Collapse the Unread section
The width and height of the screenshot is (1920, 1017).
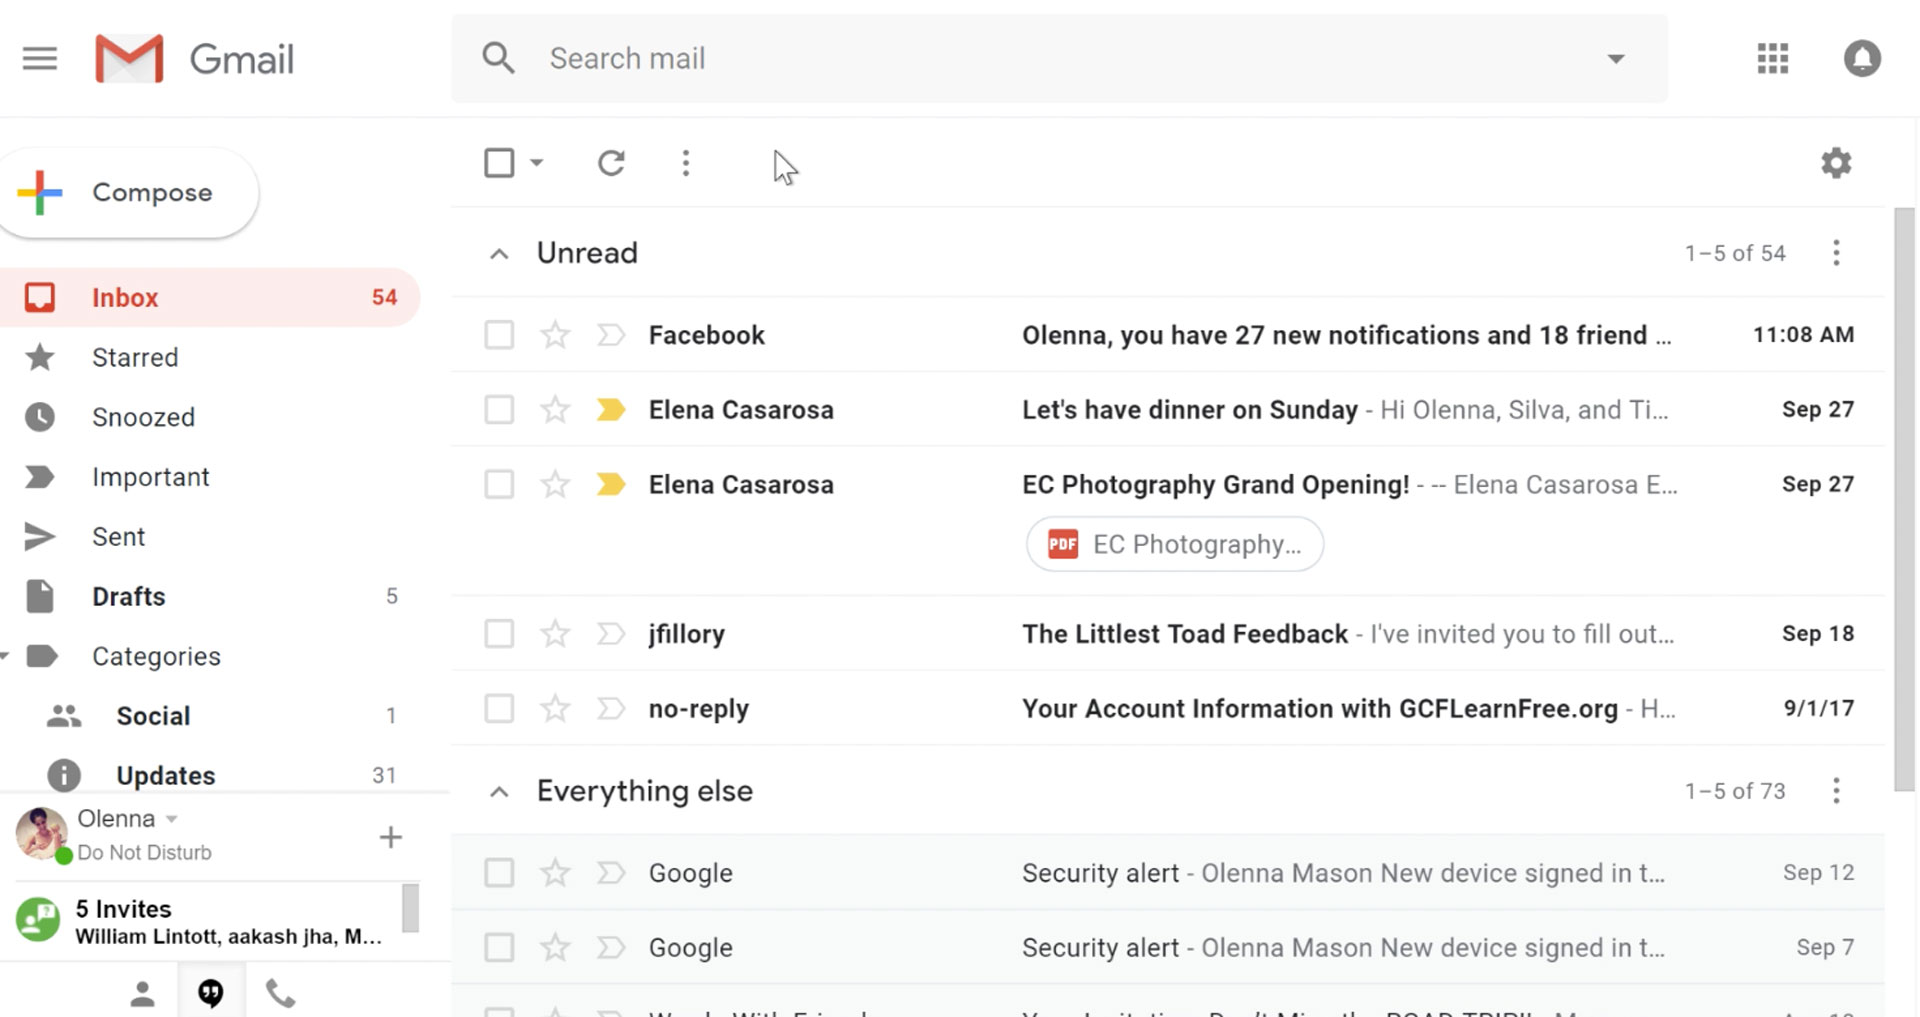coord(499,252)
